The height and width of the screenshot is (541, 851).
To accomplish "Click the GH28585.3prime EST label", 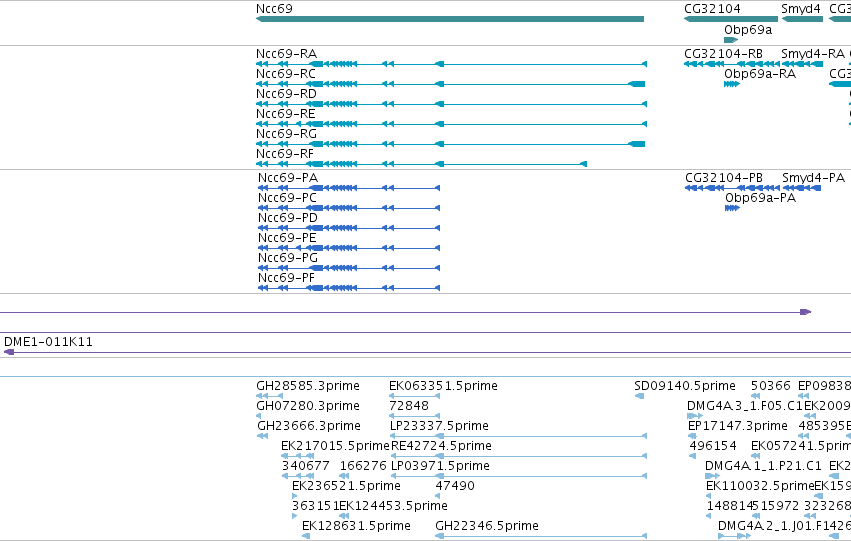I will [308, 386].
